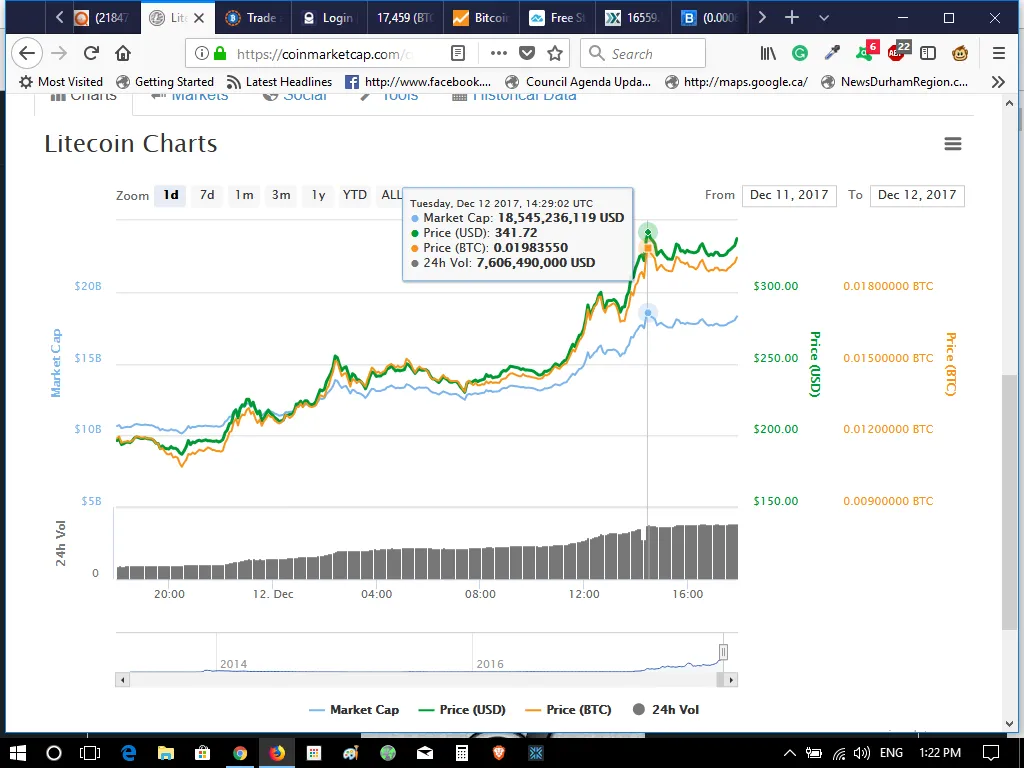Image resolution: width=1024 pixels, height=768 pixels.
Task: Select the 1d zoom range
Action: point(170,195)
